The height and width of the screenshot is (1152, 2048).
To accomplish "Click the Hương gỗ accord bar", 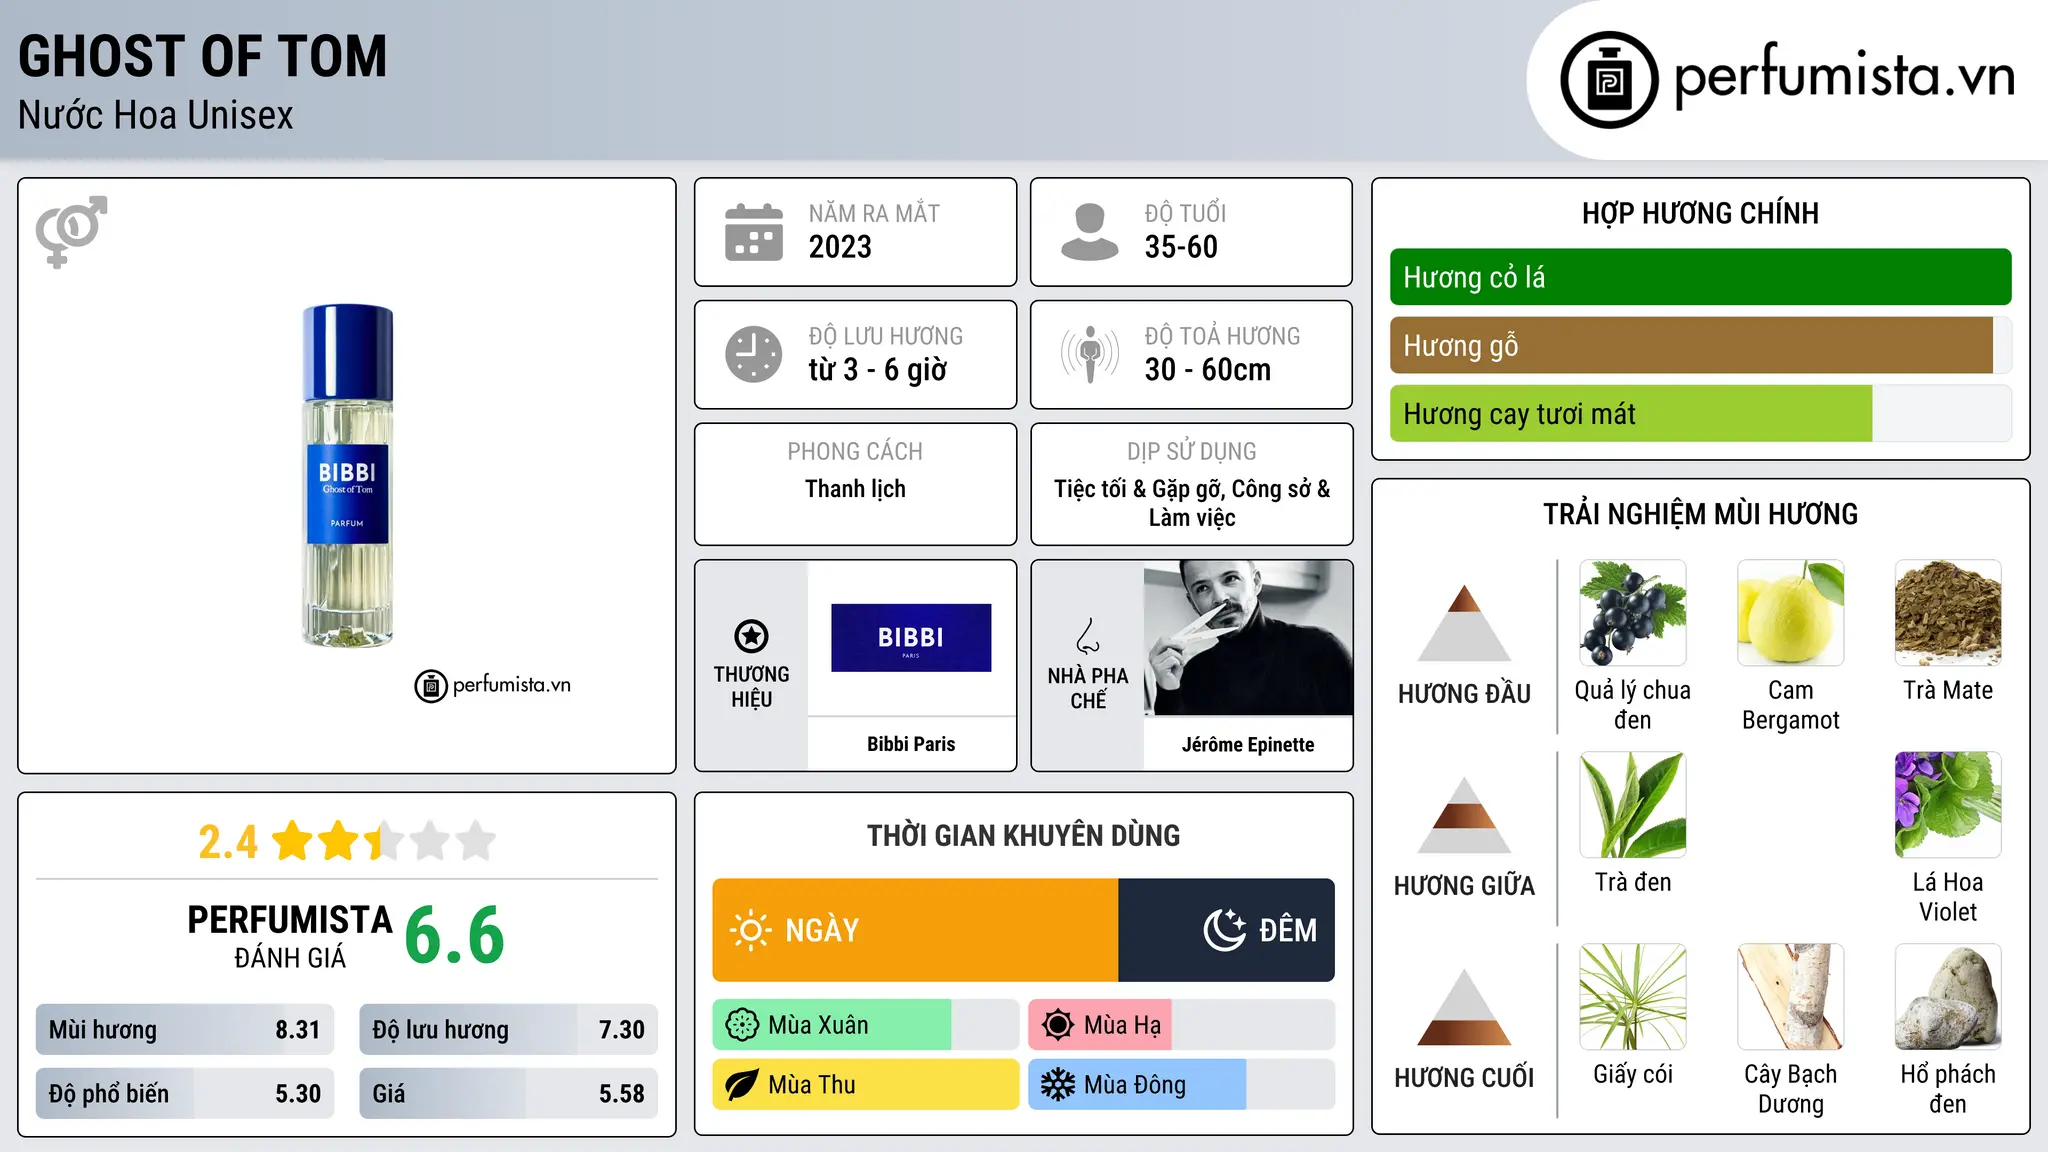I will pos(1700,345).
